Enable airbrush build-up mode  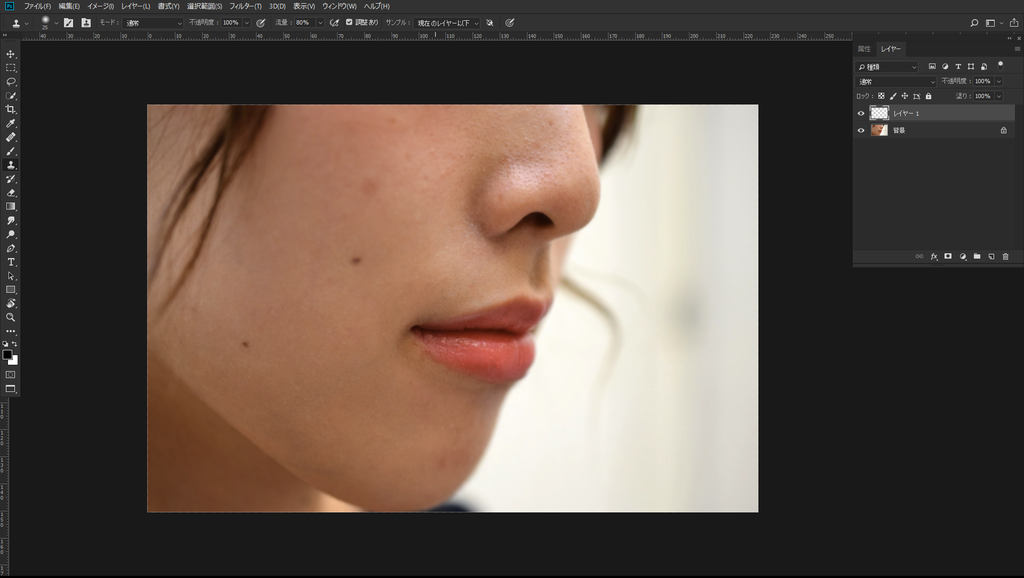[334, 23]
